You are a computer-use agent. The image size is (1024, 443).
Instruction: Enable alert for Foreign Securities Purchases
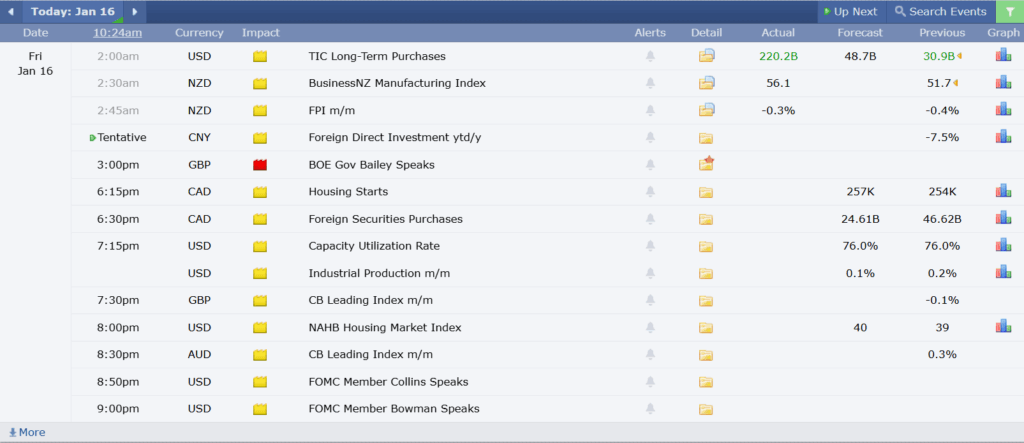[x=651, y=218]
